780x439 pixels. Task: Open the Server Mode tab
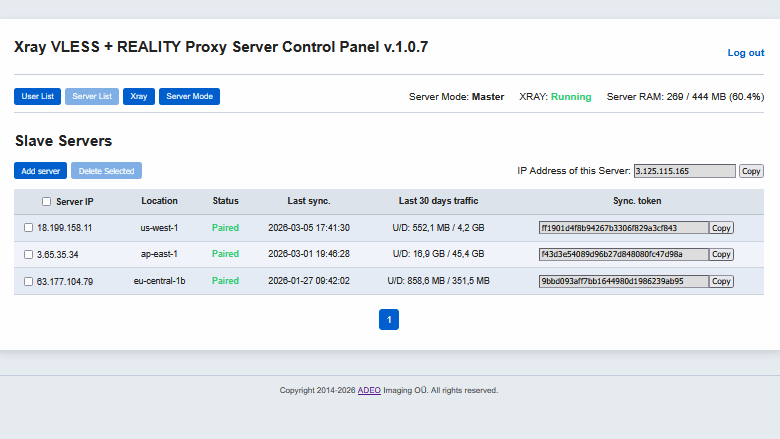click(189, 97)
